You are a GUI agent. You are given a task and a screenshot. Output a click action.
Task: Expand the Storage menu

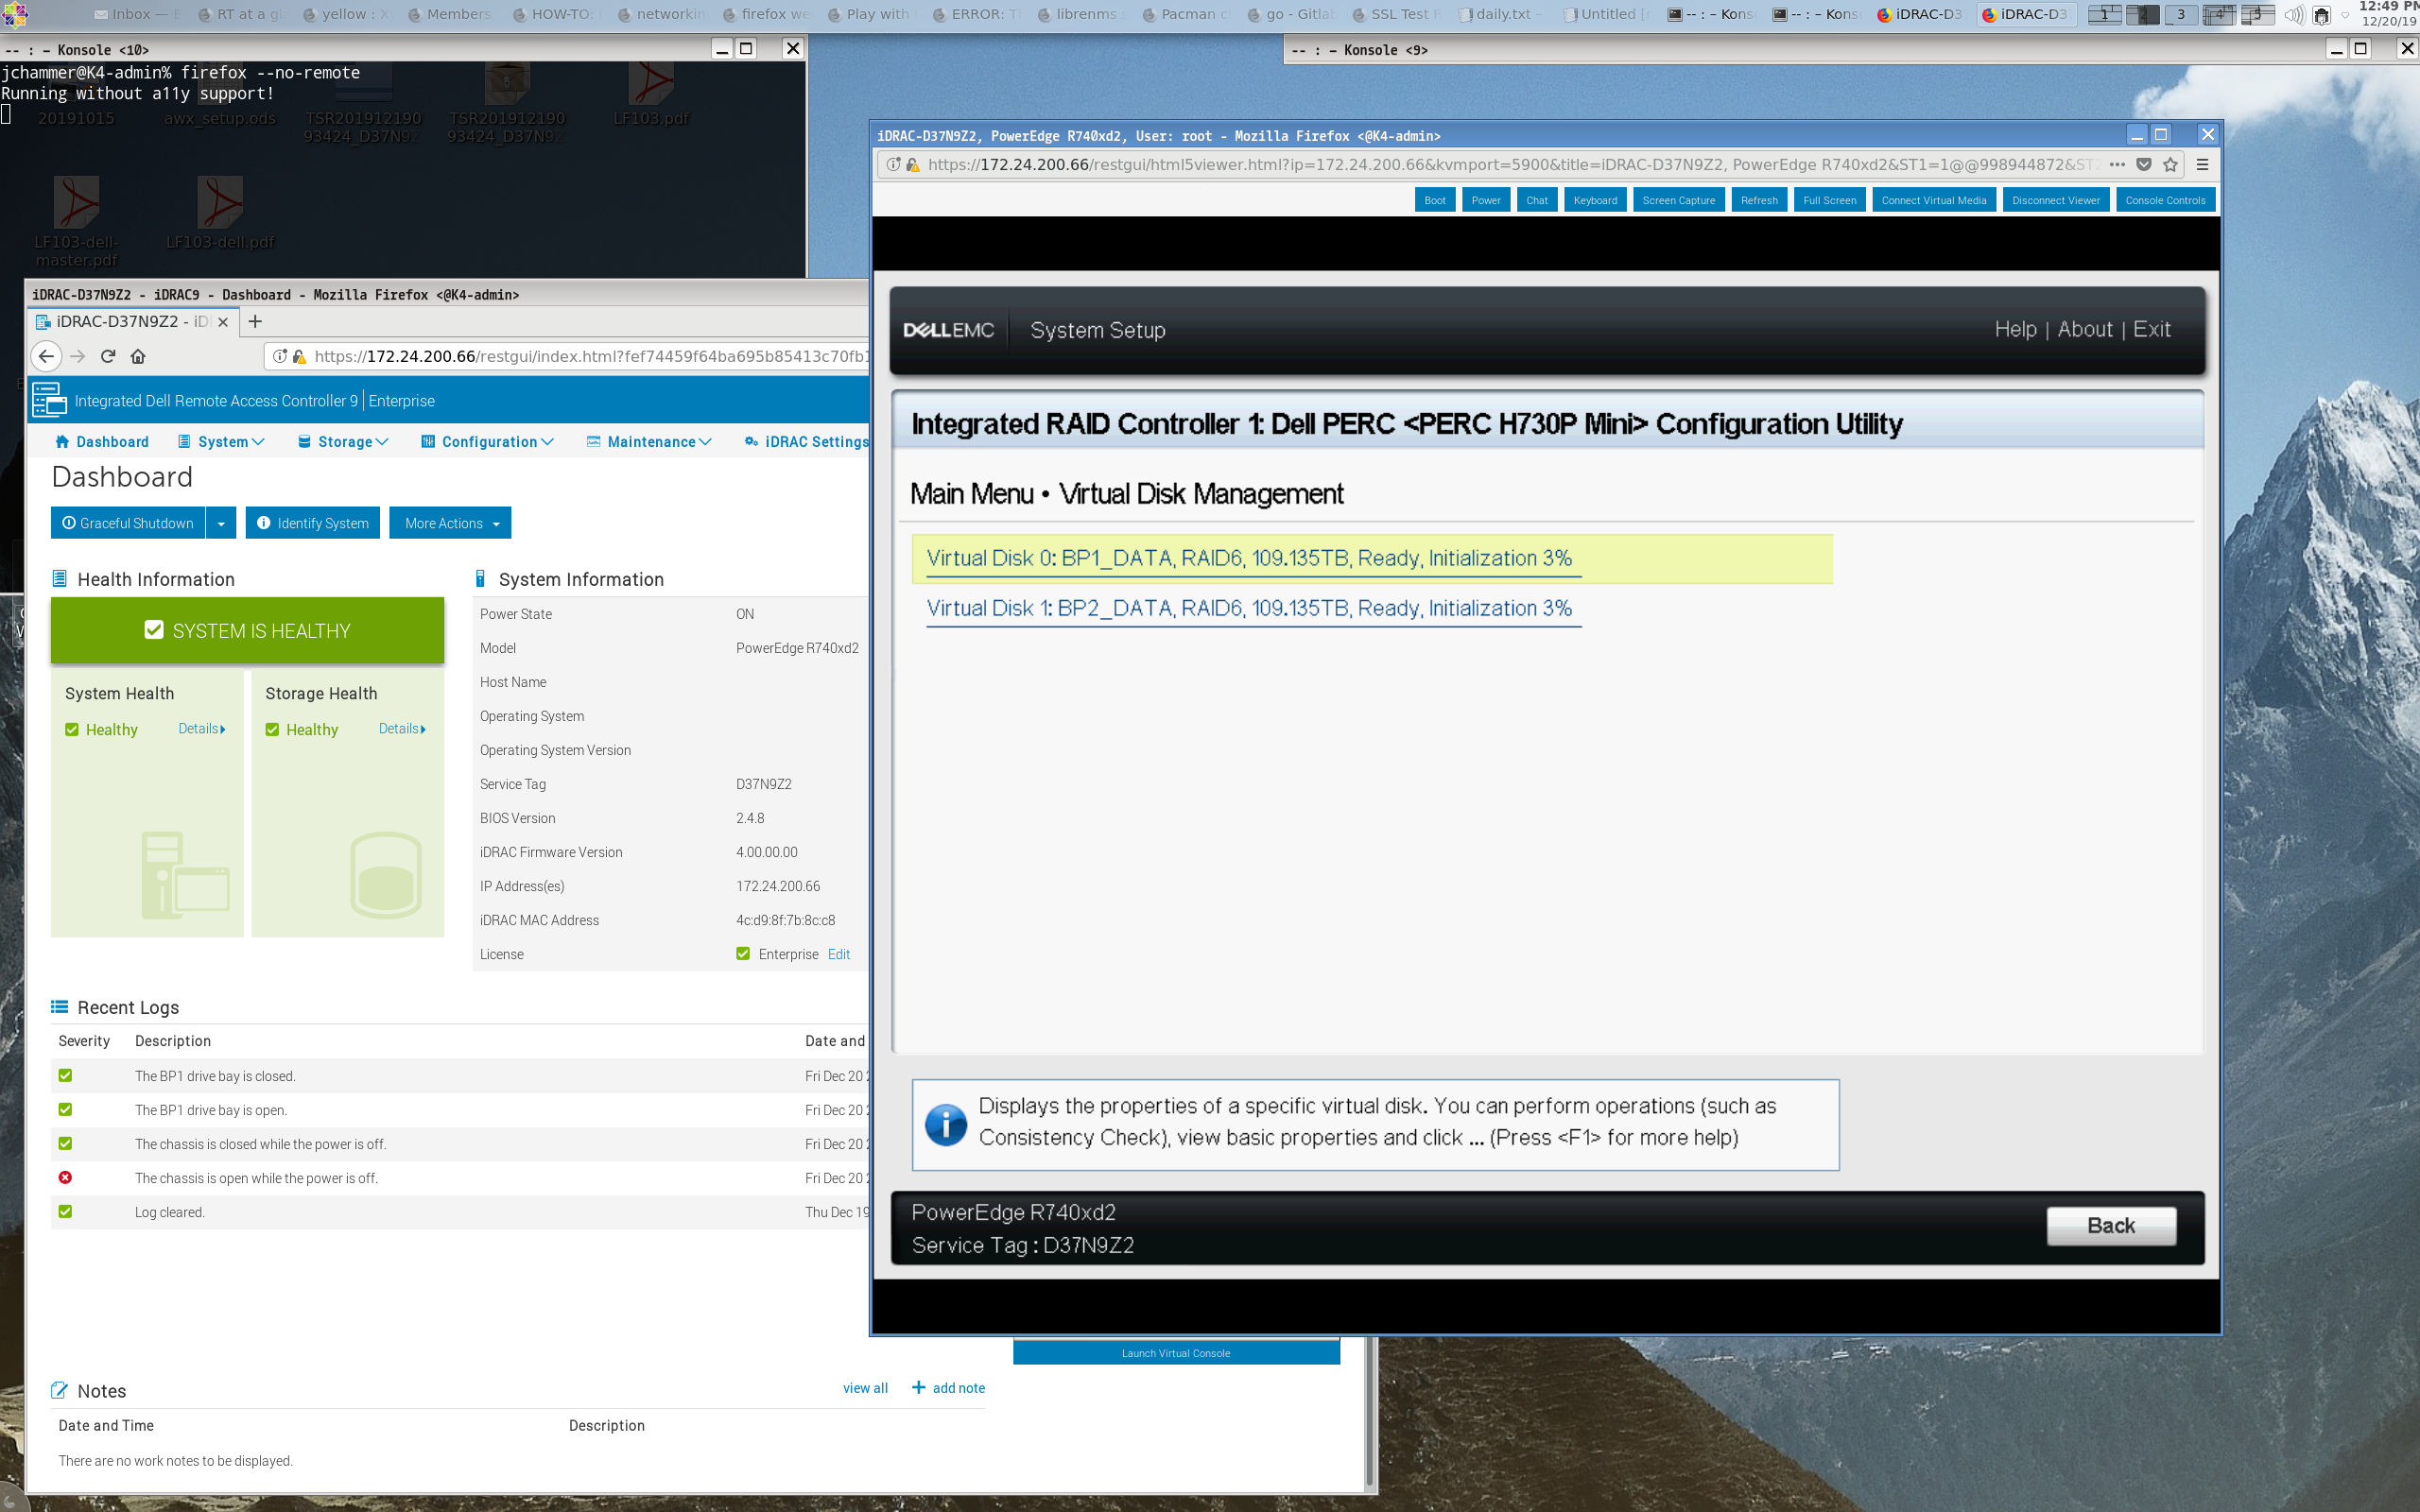point(343,441)
